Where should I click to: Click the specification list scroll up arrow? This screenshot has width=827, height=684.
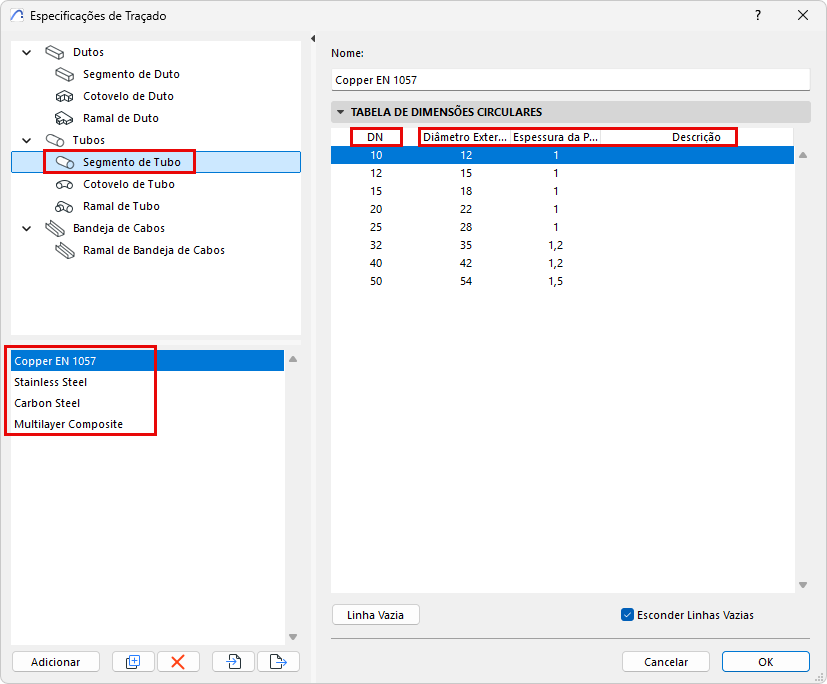(293, 359)
